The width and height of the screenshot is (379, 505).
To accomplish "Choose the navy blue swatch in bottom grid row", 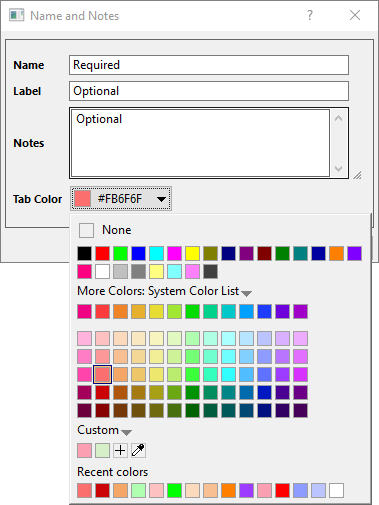I will click(264, 410).
